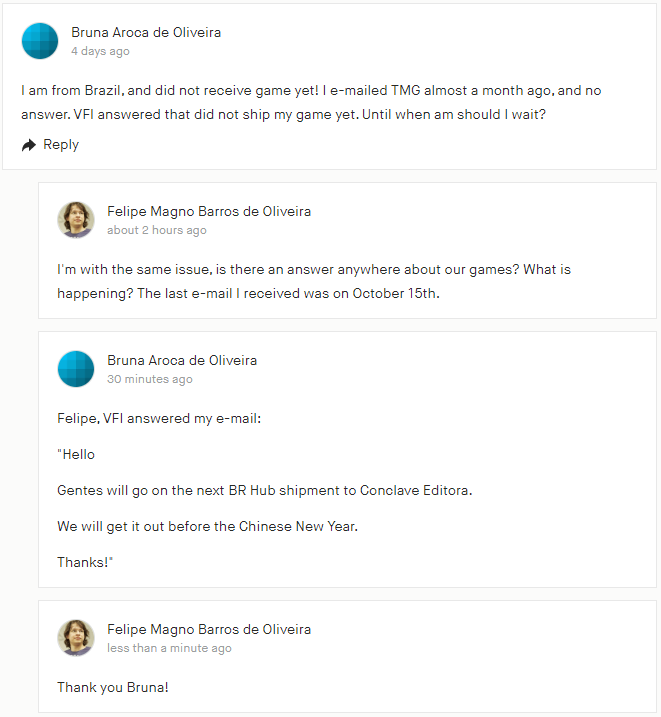Click Bruna's name on the 30-minutes-ago reply
The height and width of the screenshot is (717, 661).
point(182,360)
